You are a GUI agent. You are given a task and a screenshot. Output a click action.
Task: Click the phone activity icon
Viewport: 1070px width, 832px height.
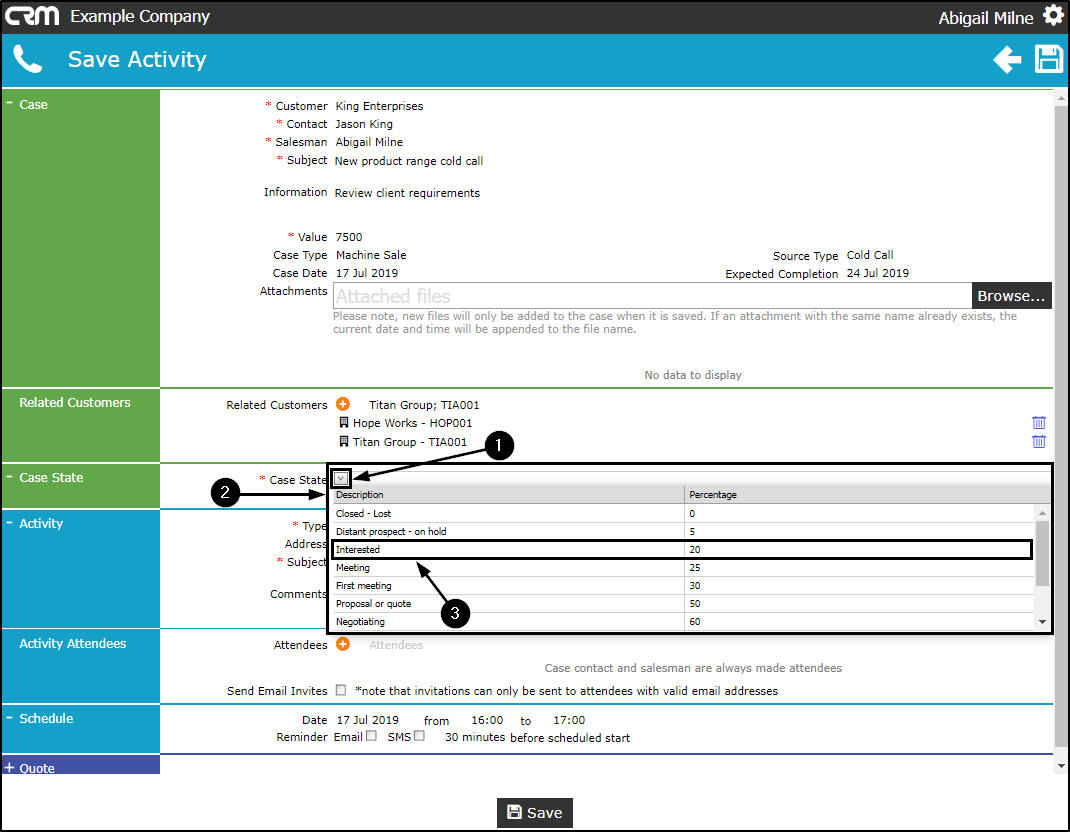pos(27,59)
